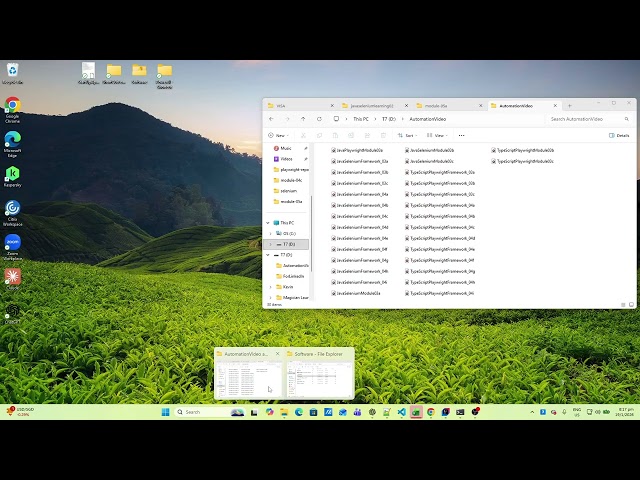Viewport: 640px width, 480px height.
Task: Switch to details list view at bottom-right status bar
Action: (623, 304)
